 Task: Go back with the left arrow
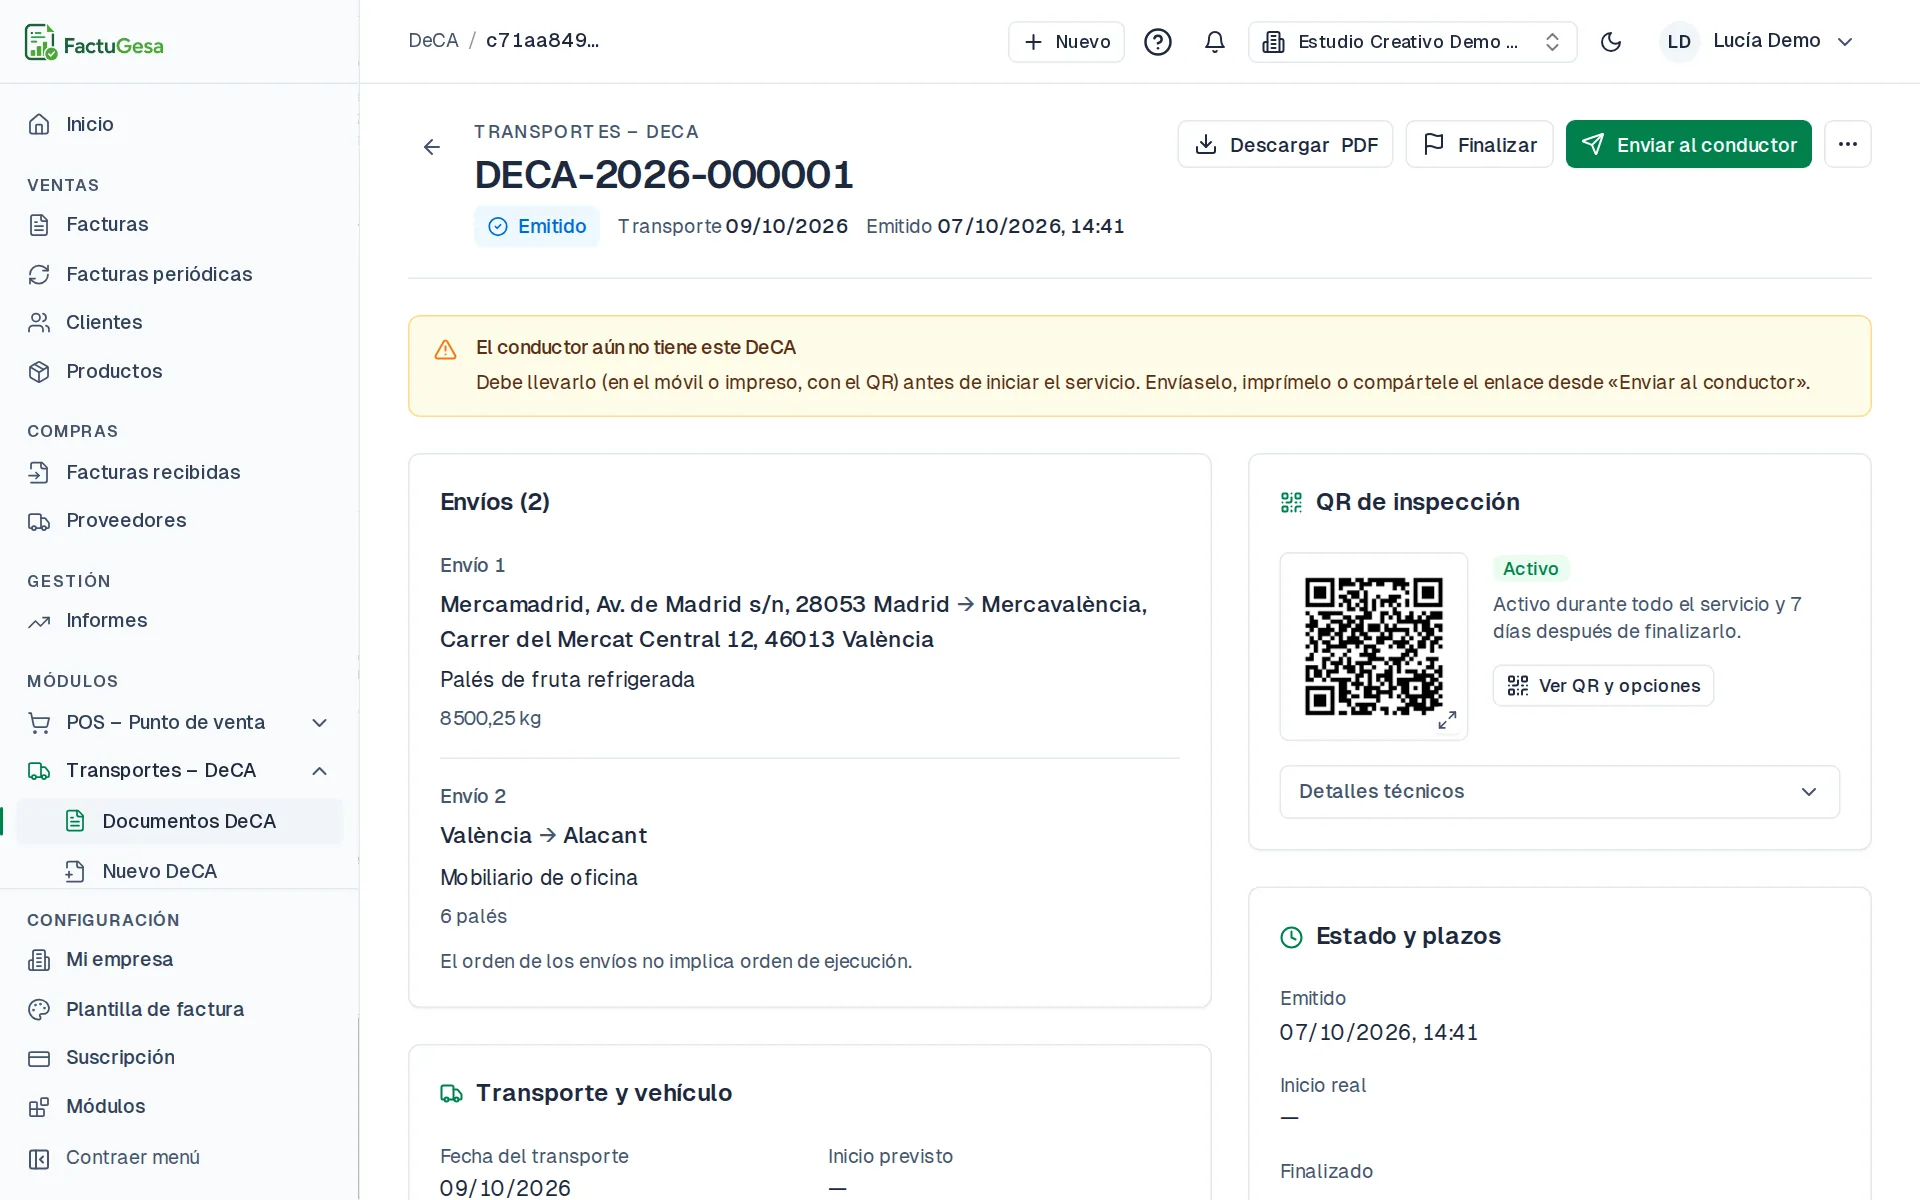pos(432,147)
